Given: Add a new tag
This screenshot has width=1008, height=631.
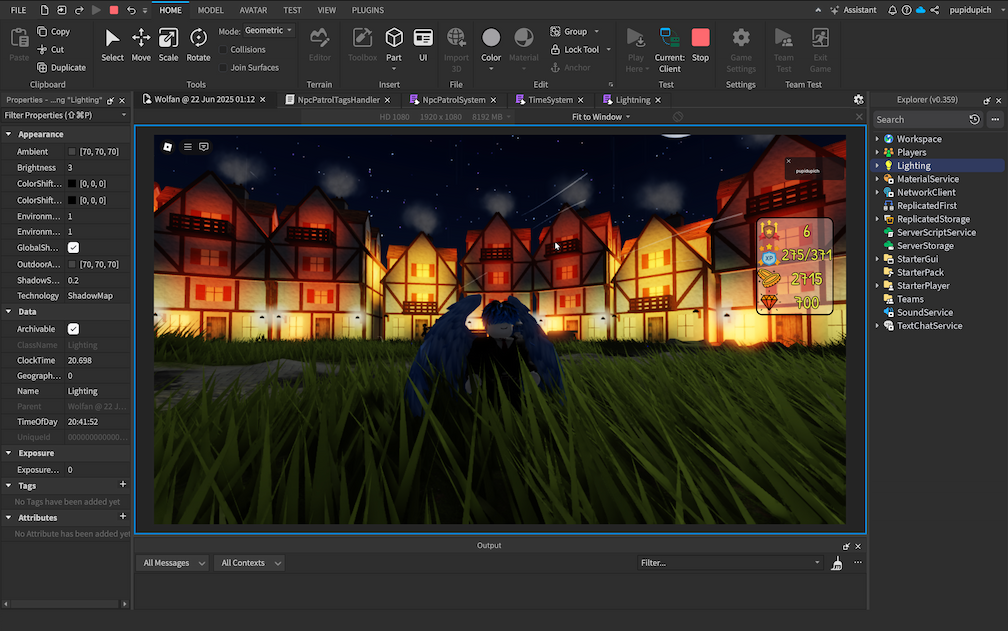Looking at the screenshot, I should tap(123, 484).
